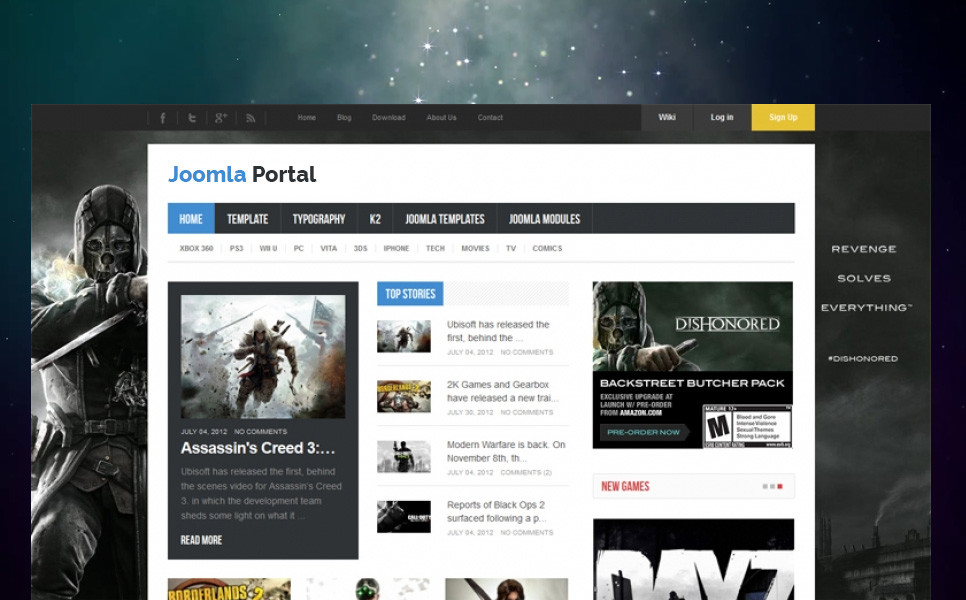Image resolution: width=966 pixels, height=600 pixels.
Task: Select the XBOX 360 category
Action: click(x=197, y=248)
